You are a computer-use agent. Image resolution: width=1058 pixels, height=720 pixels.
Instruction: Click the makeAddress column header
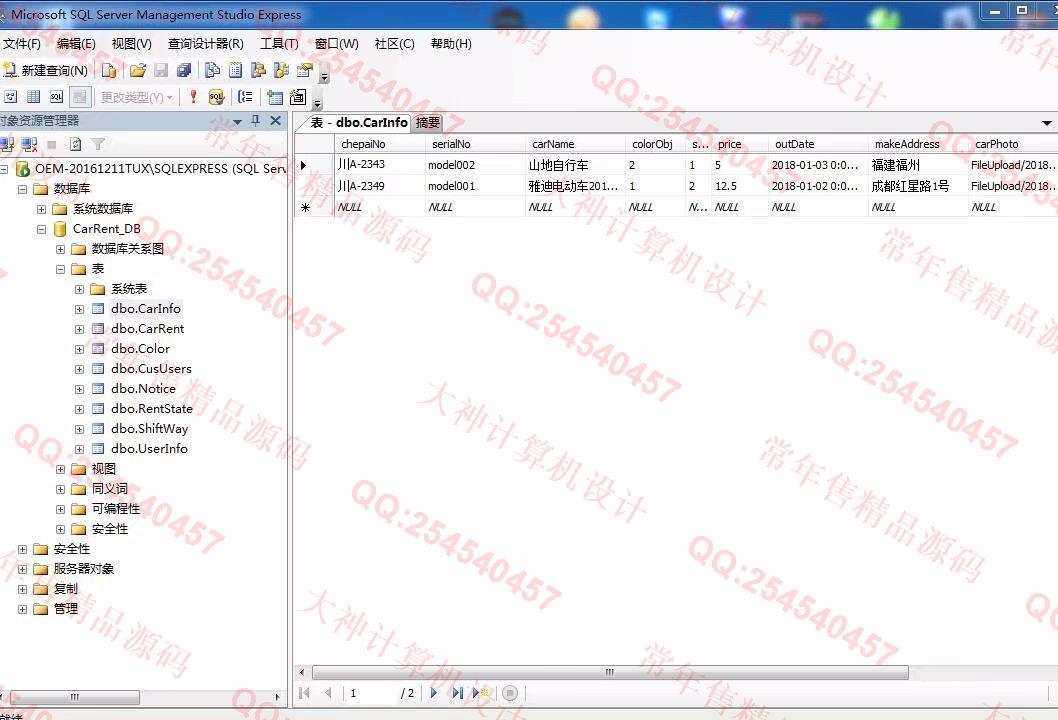pos(918,144)
